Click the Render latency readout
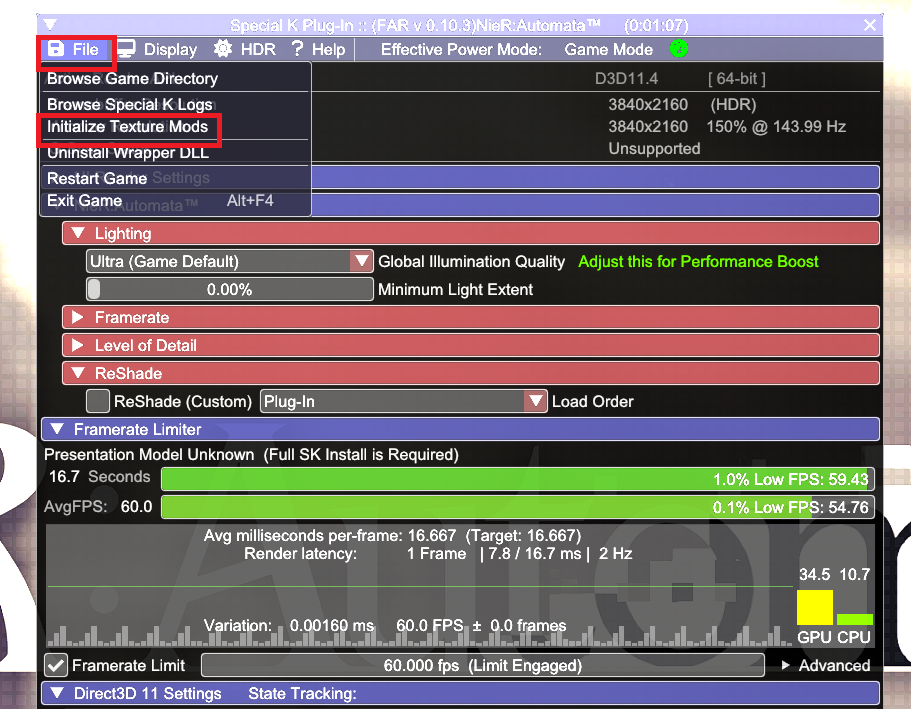The width and height of the screenshot is (911, 709). pos(438,554)
